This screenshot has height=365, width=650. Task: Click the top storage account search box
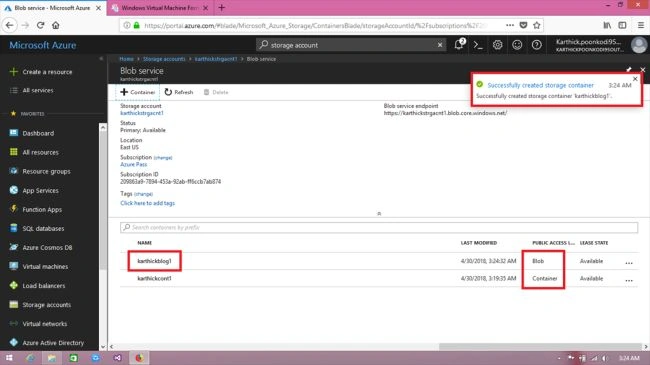[x=351, y=45]
